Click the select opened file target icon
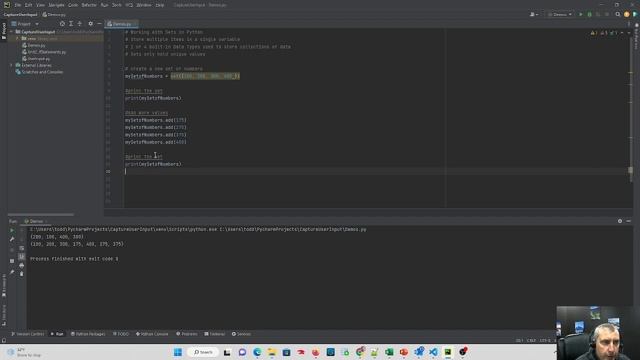 point(62,24)
